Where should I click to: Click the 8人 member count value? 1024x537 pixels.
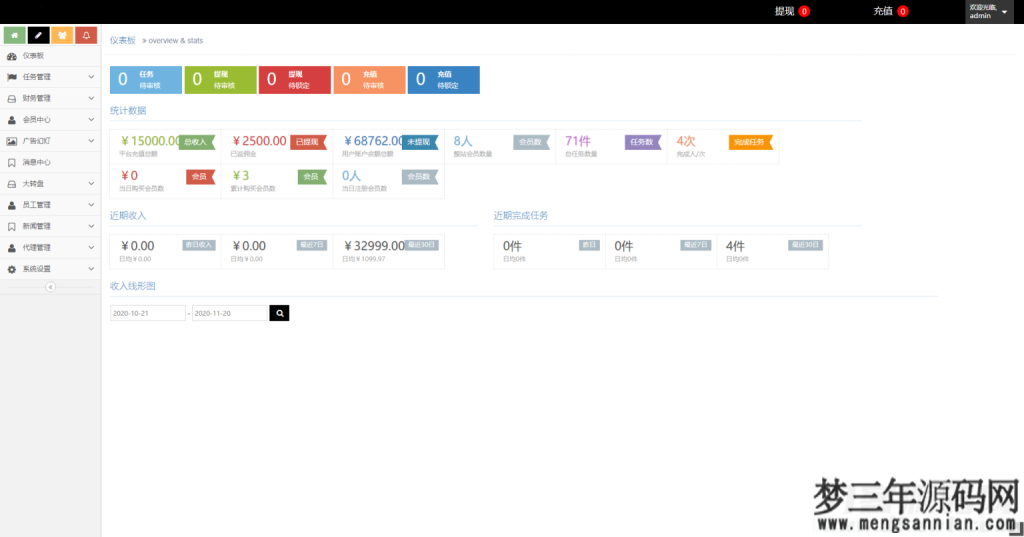pyautogui.click(x=462, y=141)
